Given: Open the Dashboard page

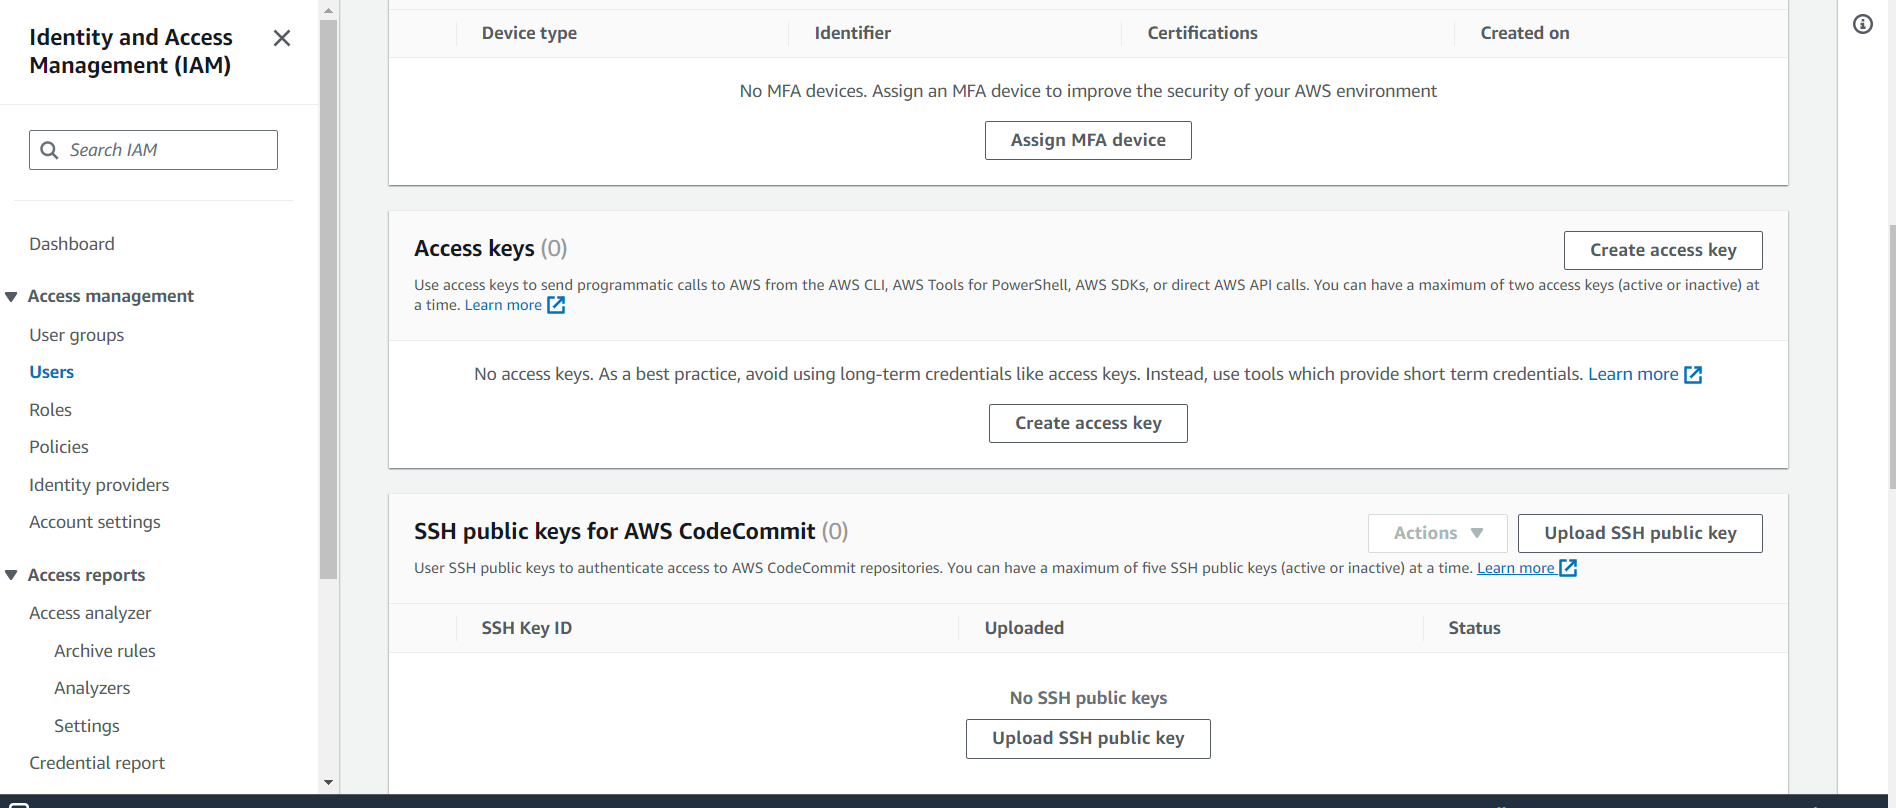Looking at the screenshot, I should tap(72, 244).
